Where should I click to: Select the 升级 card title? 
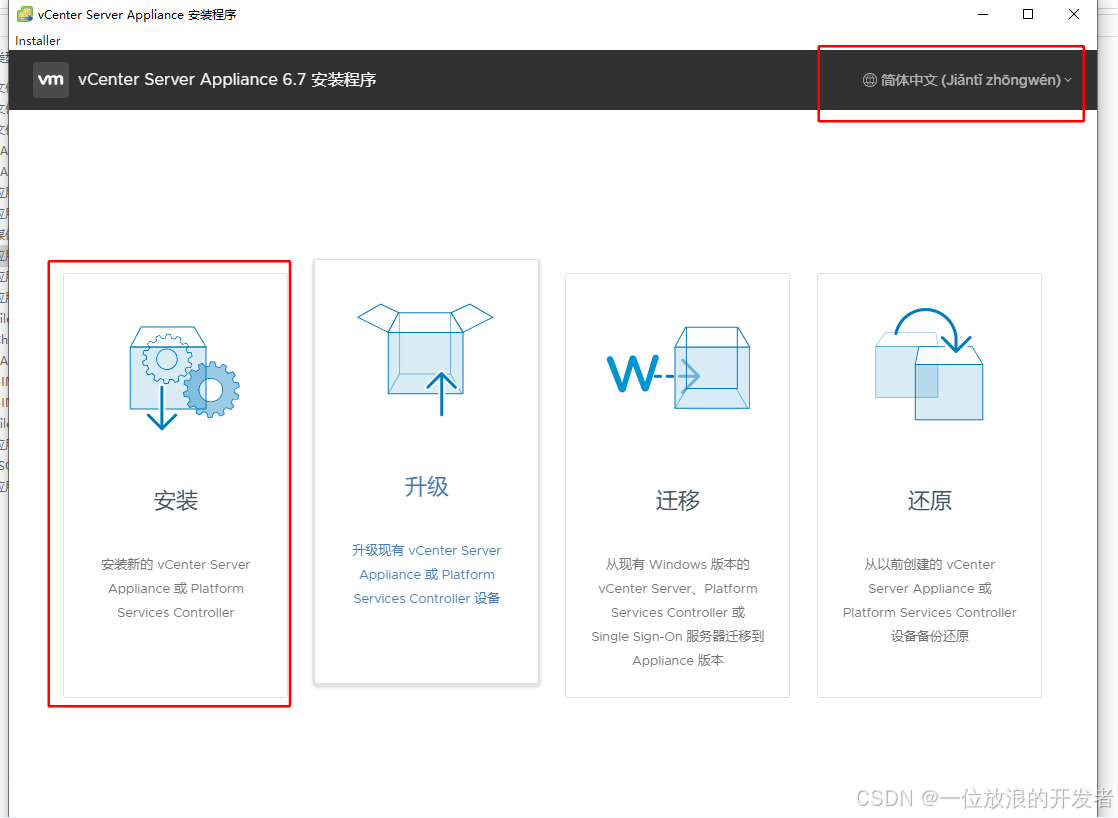426,486
